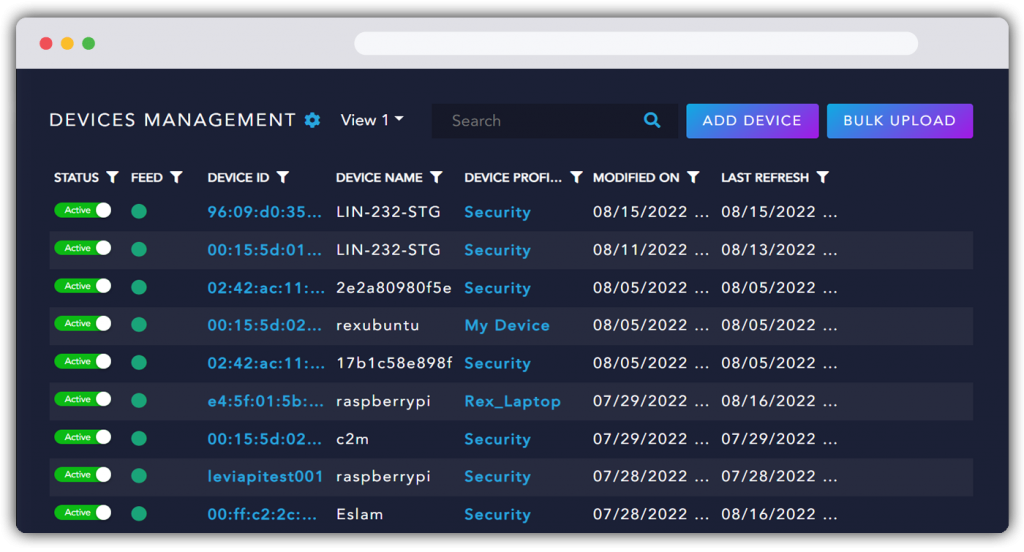Open device ID link for 17b1c58e898f
The width and height of the screenshot is (1024, 552).
click(266, 363)
